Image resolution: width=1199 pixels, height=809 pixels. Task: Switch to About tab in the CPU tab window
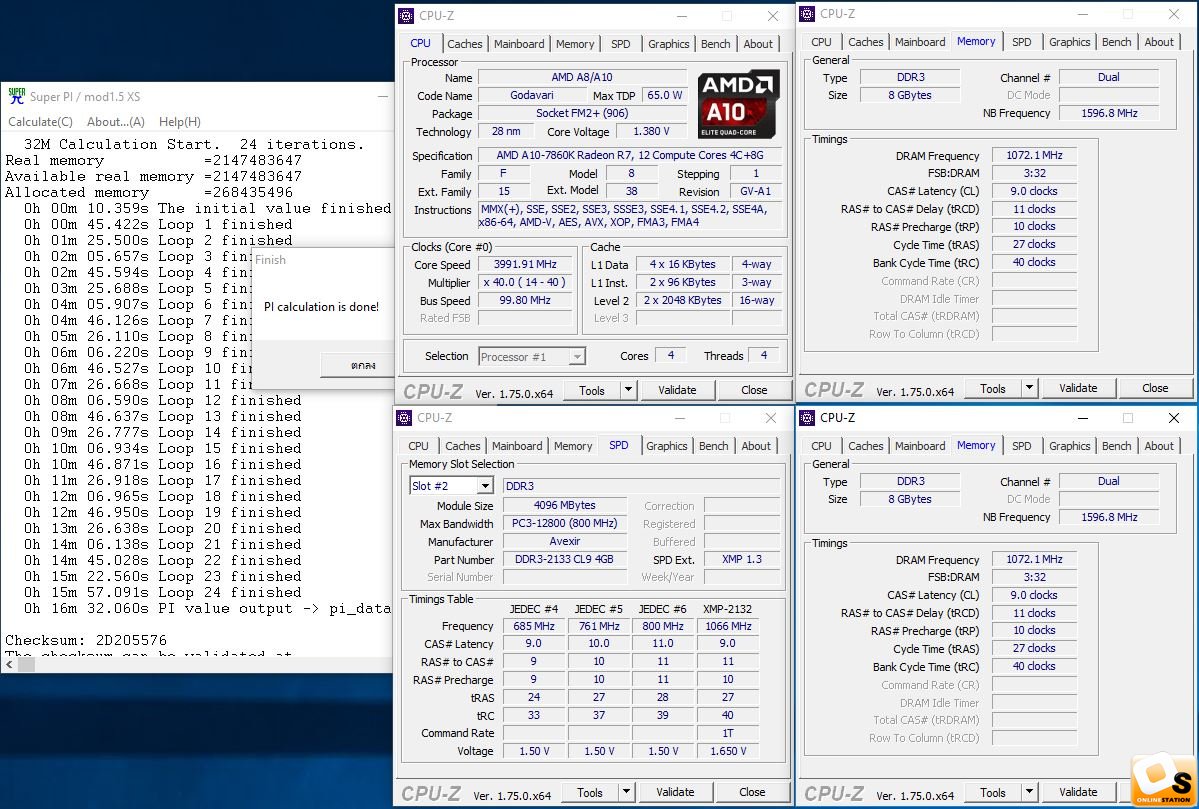point(759,44)
